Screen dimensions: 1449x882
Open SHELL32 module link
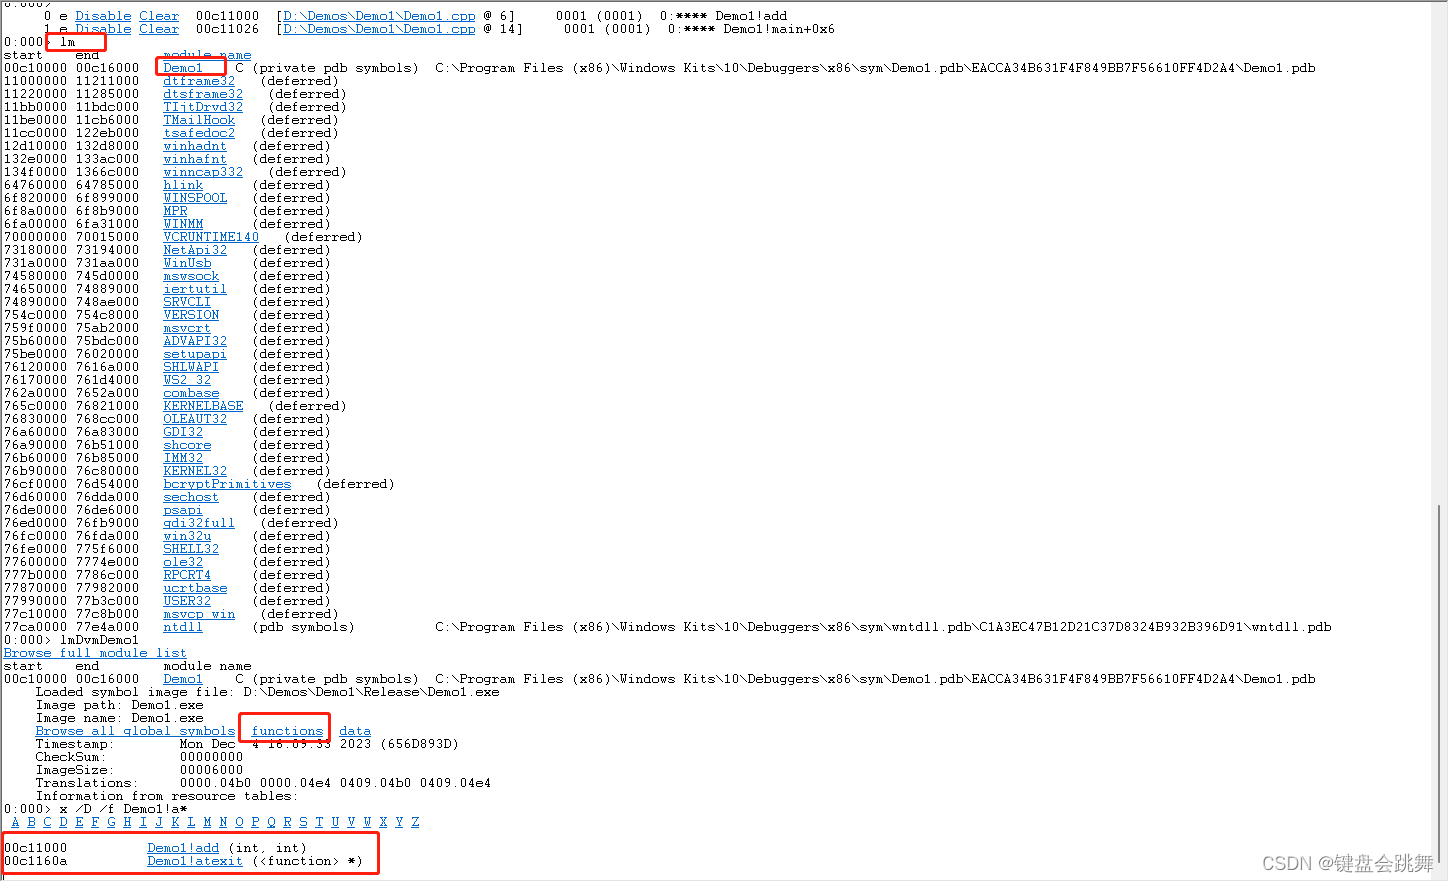191,549
